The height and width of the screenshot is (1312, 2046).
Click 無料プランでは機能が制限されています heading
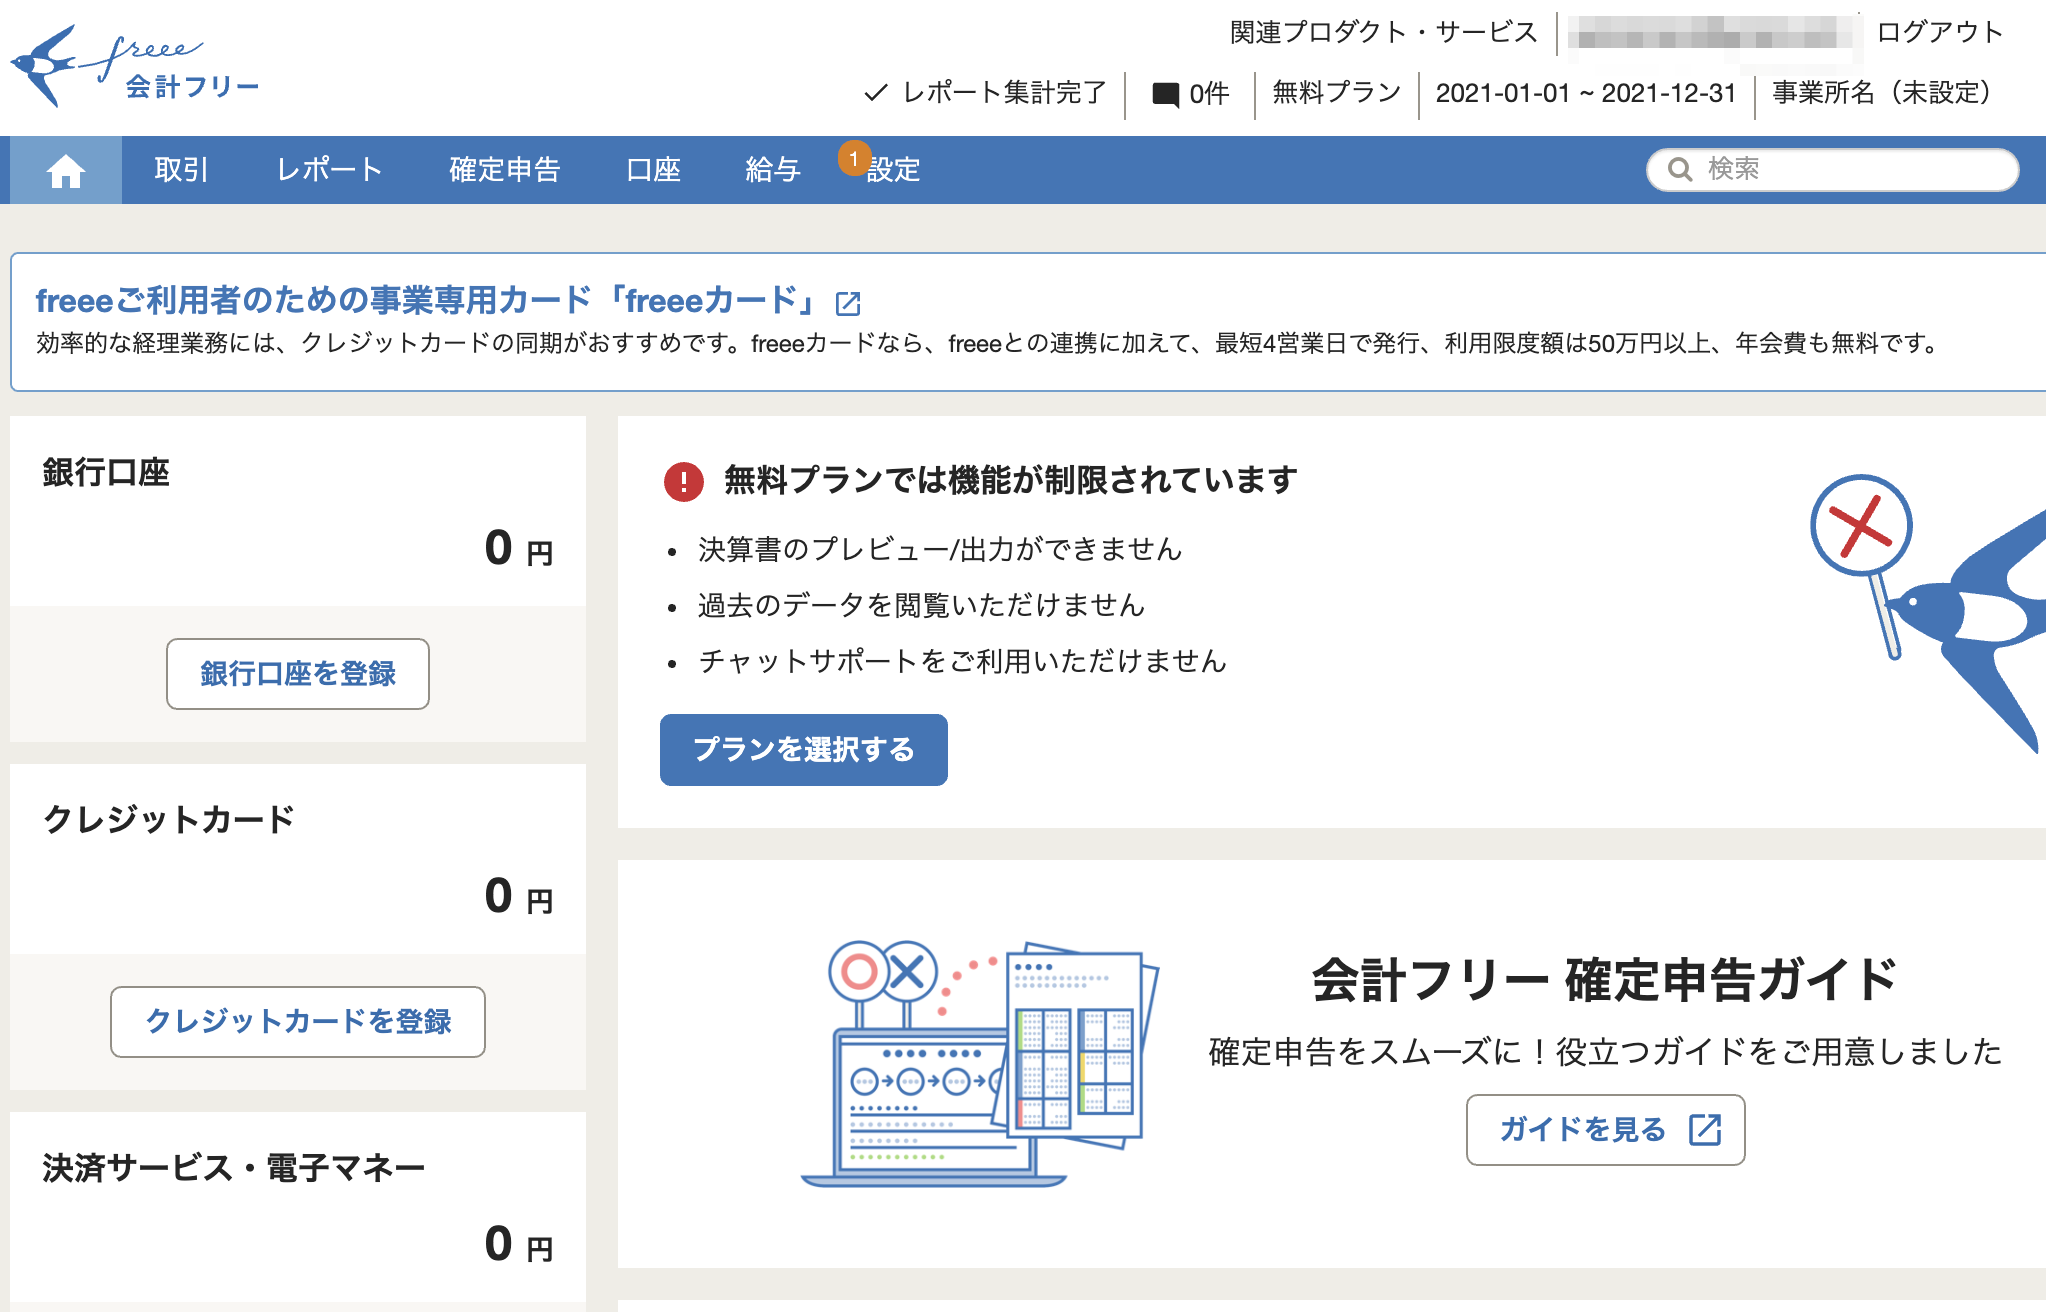click(1011, 480)
